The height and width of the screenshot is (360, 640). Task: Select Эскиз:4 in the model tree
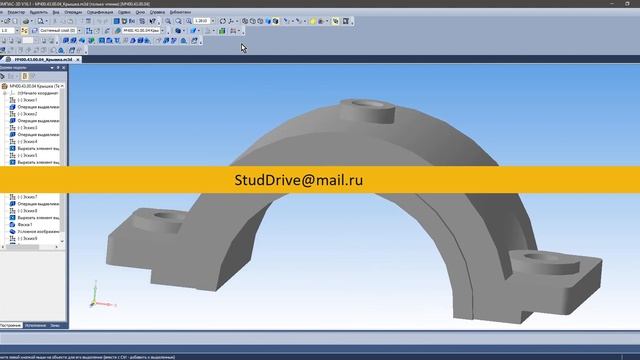tap(27, 142)
